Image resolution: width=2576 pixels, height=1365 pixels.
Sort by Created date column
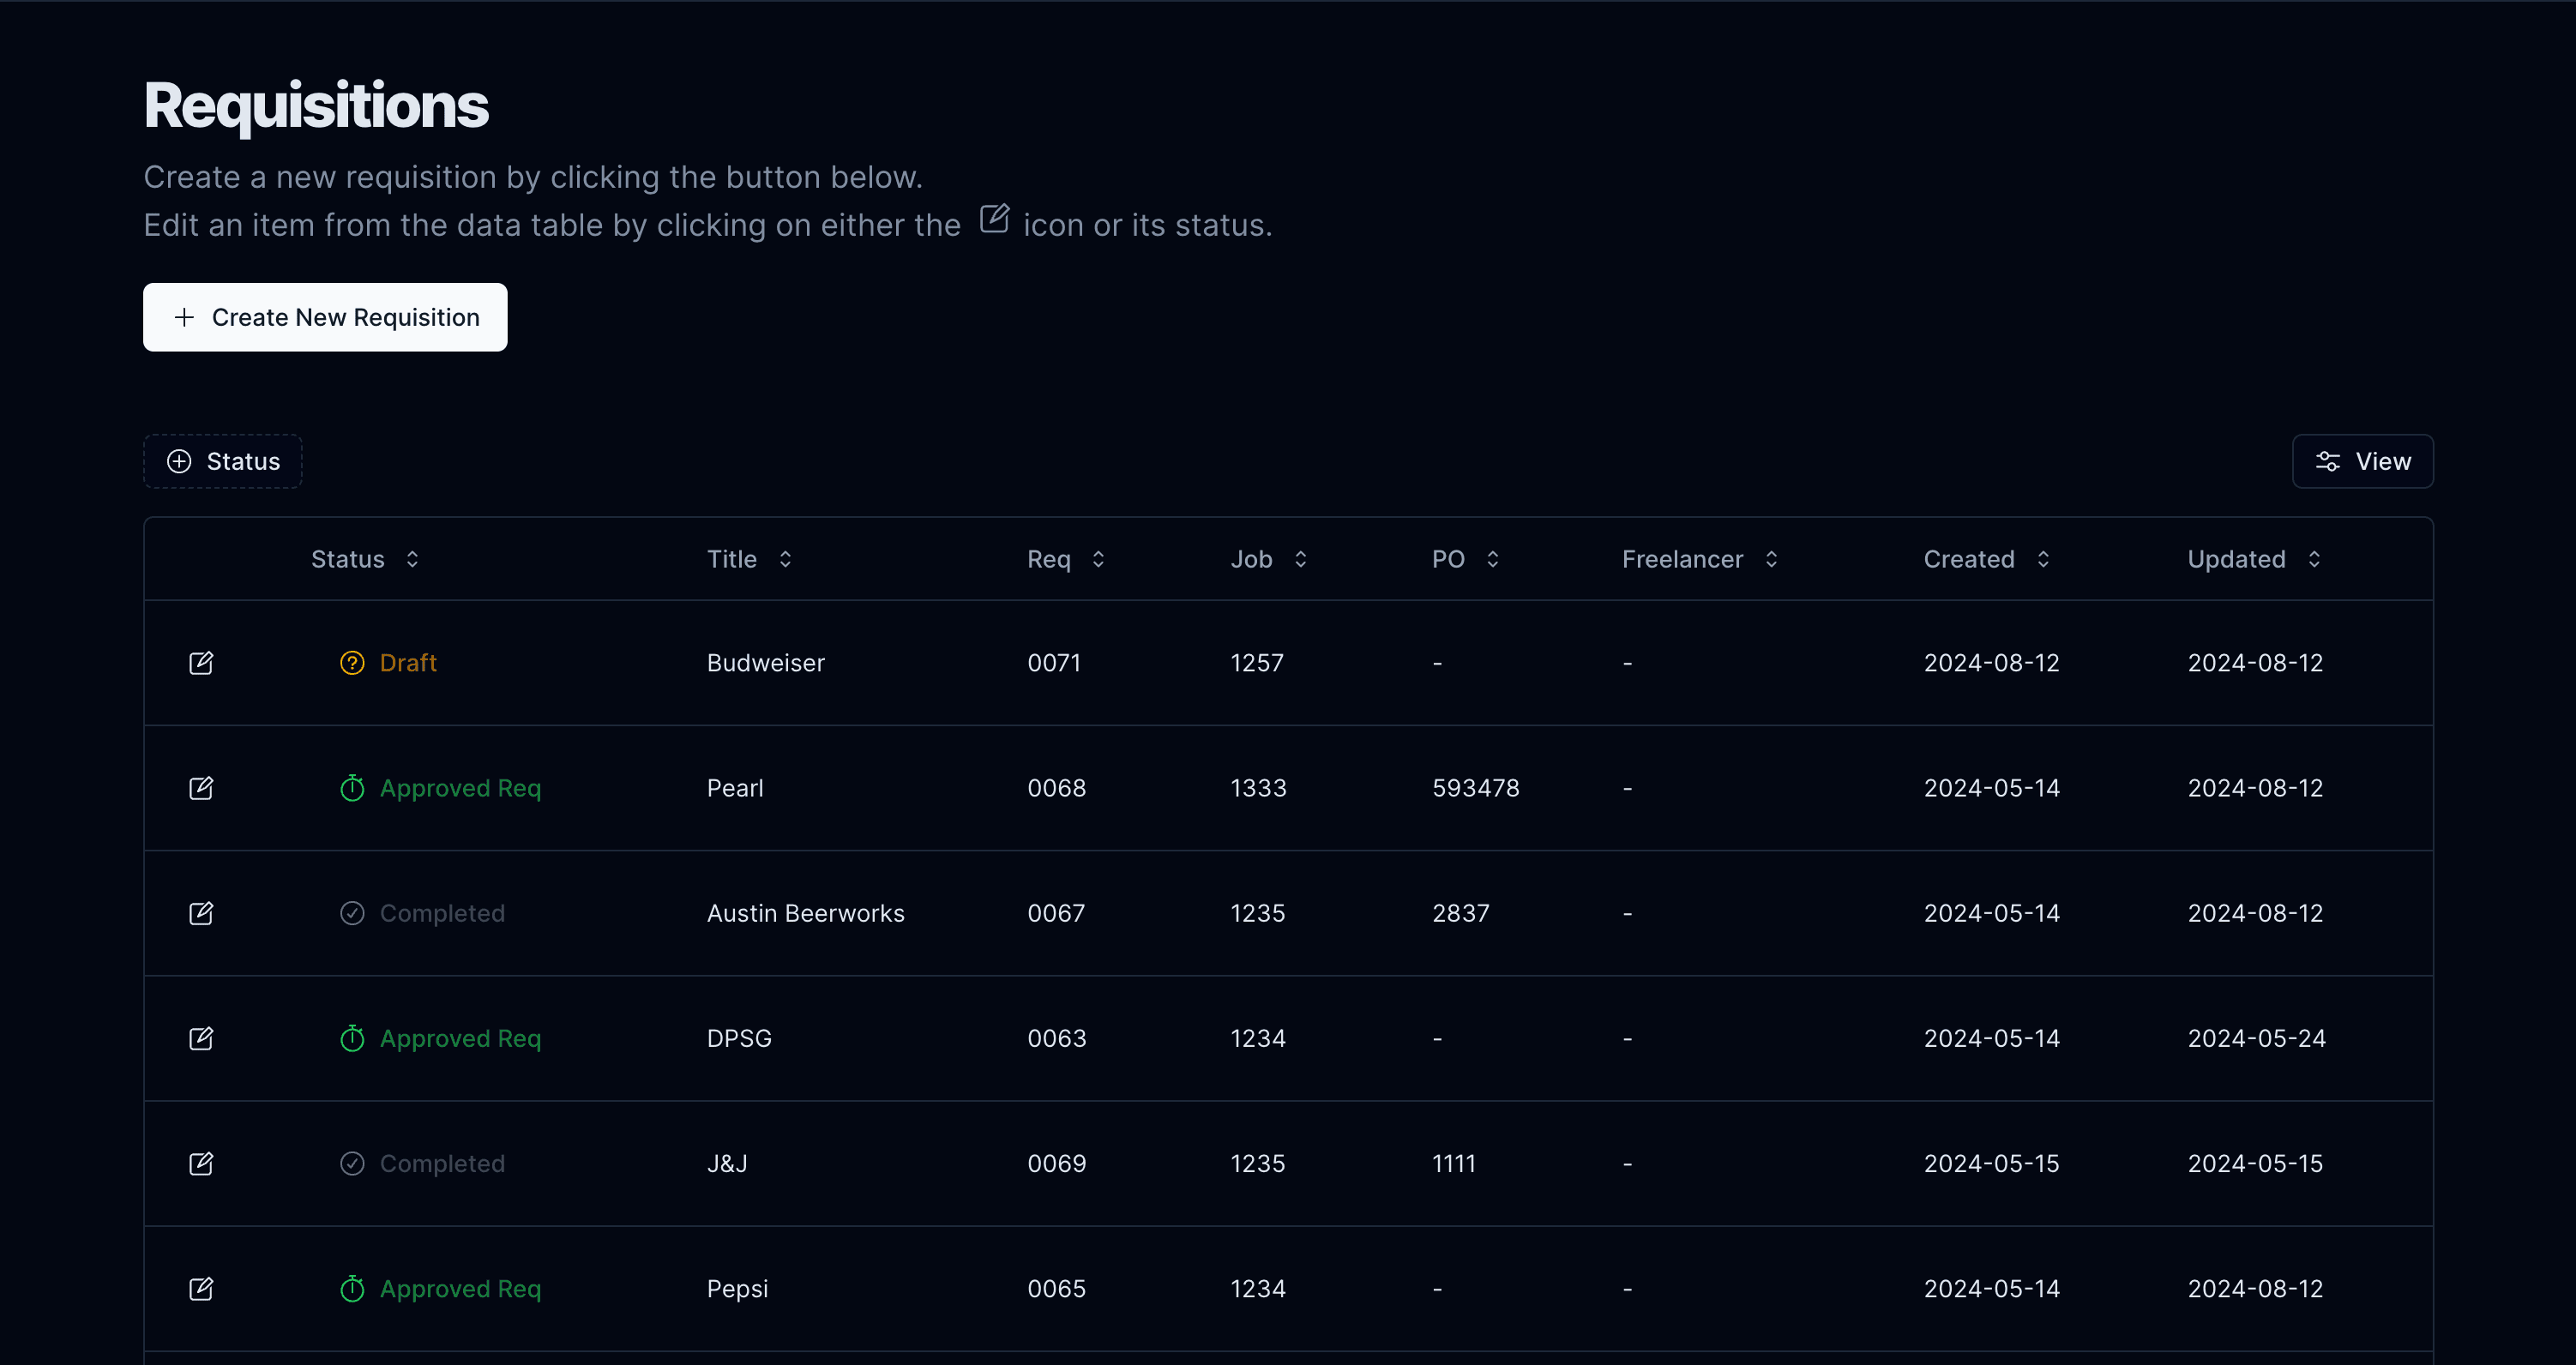[x=1986, y=559]
